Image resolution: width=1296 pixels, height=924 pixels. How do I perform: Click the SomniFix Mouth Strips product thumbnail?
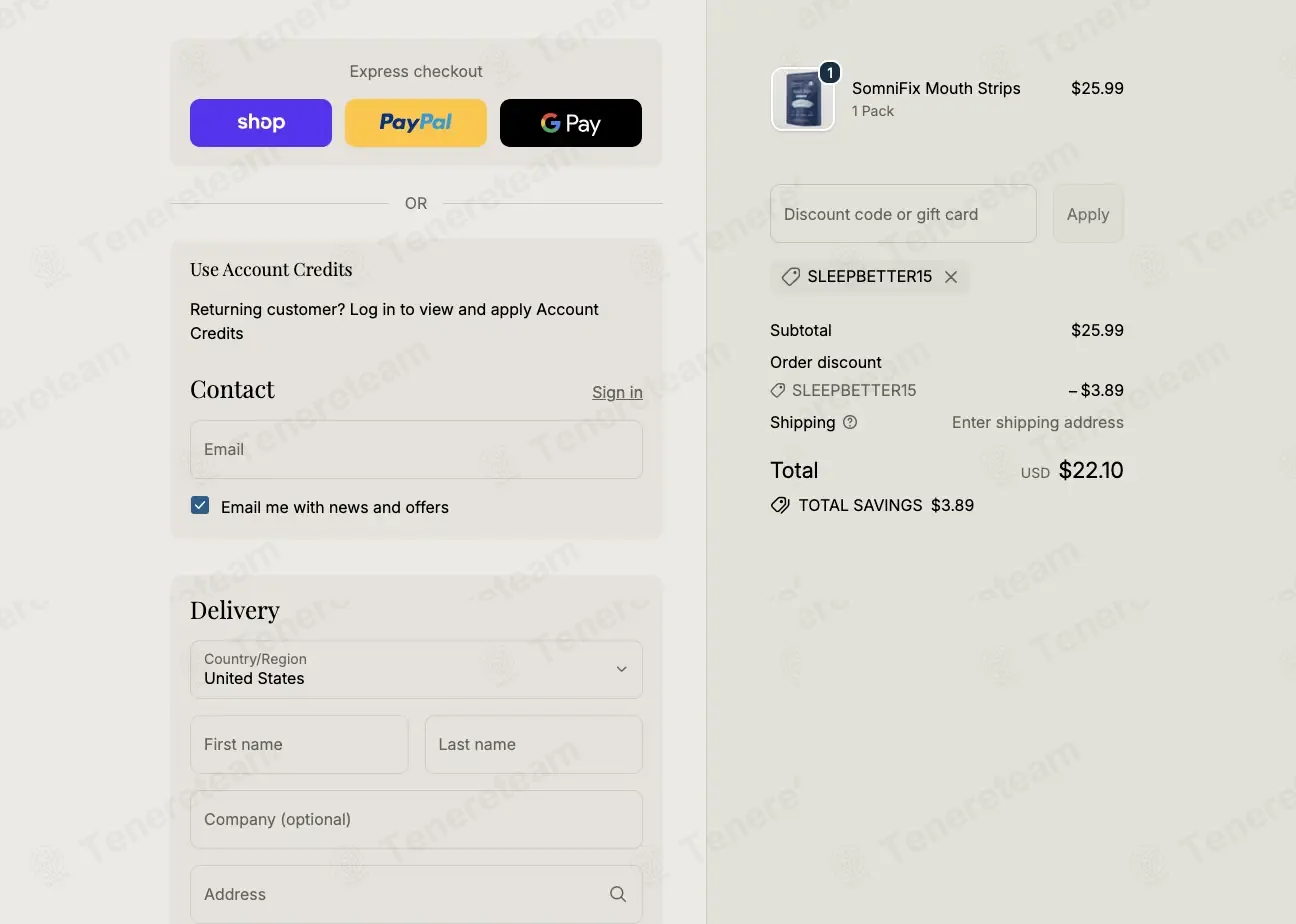pos(803,99)
